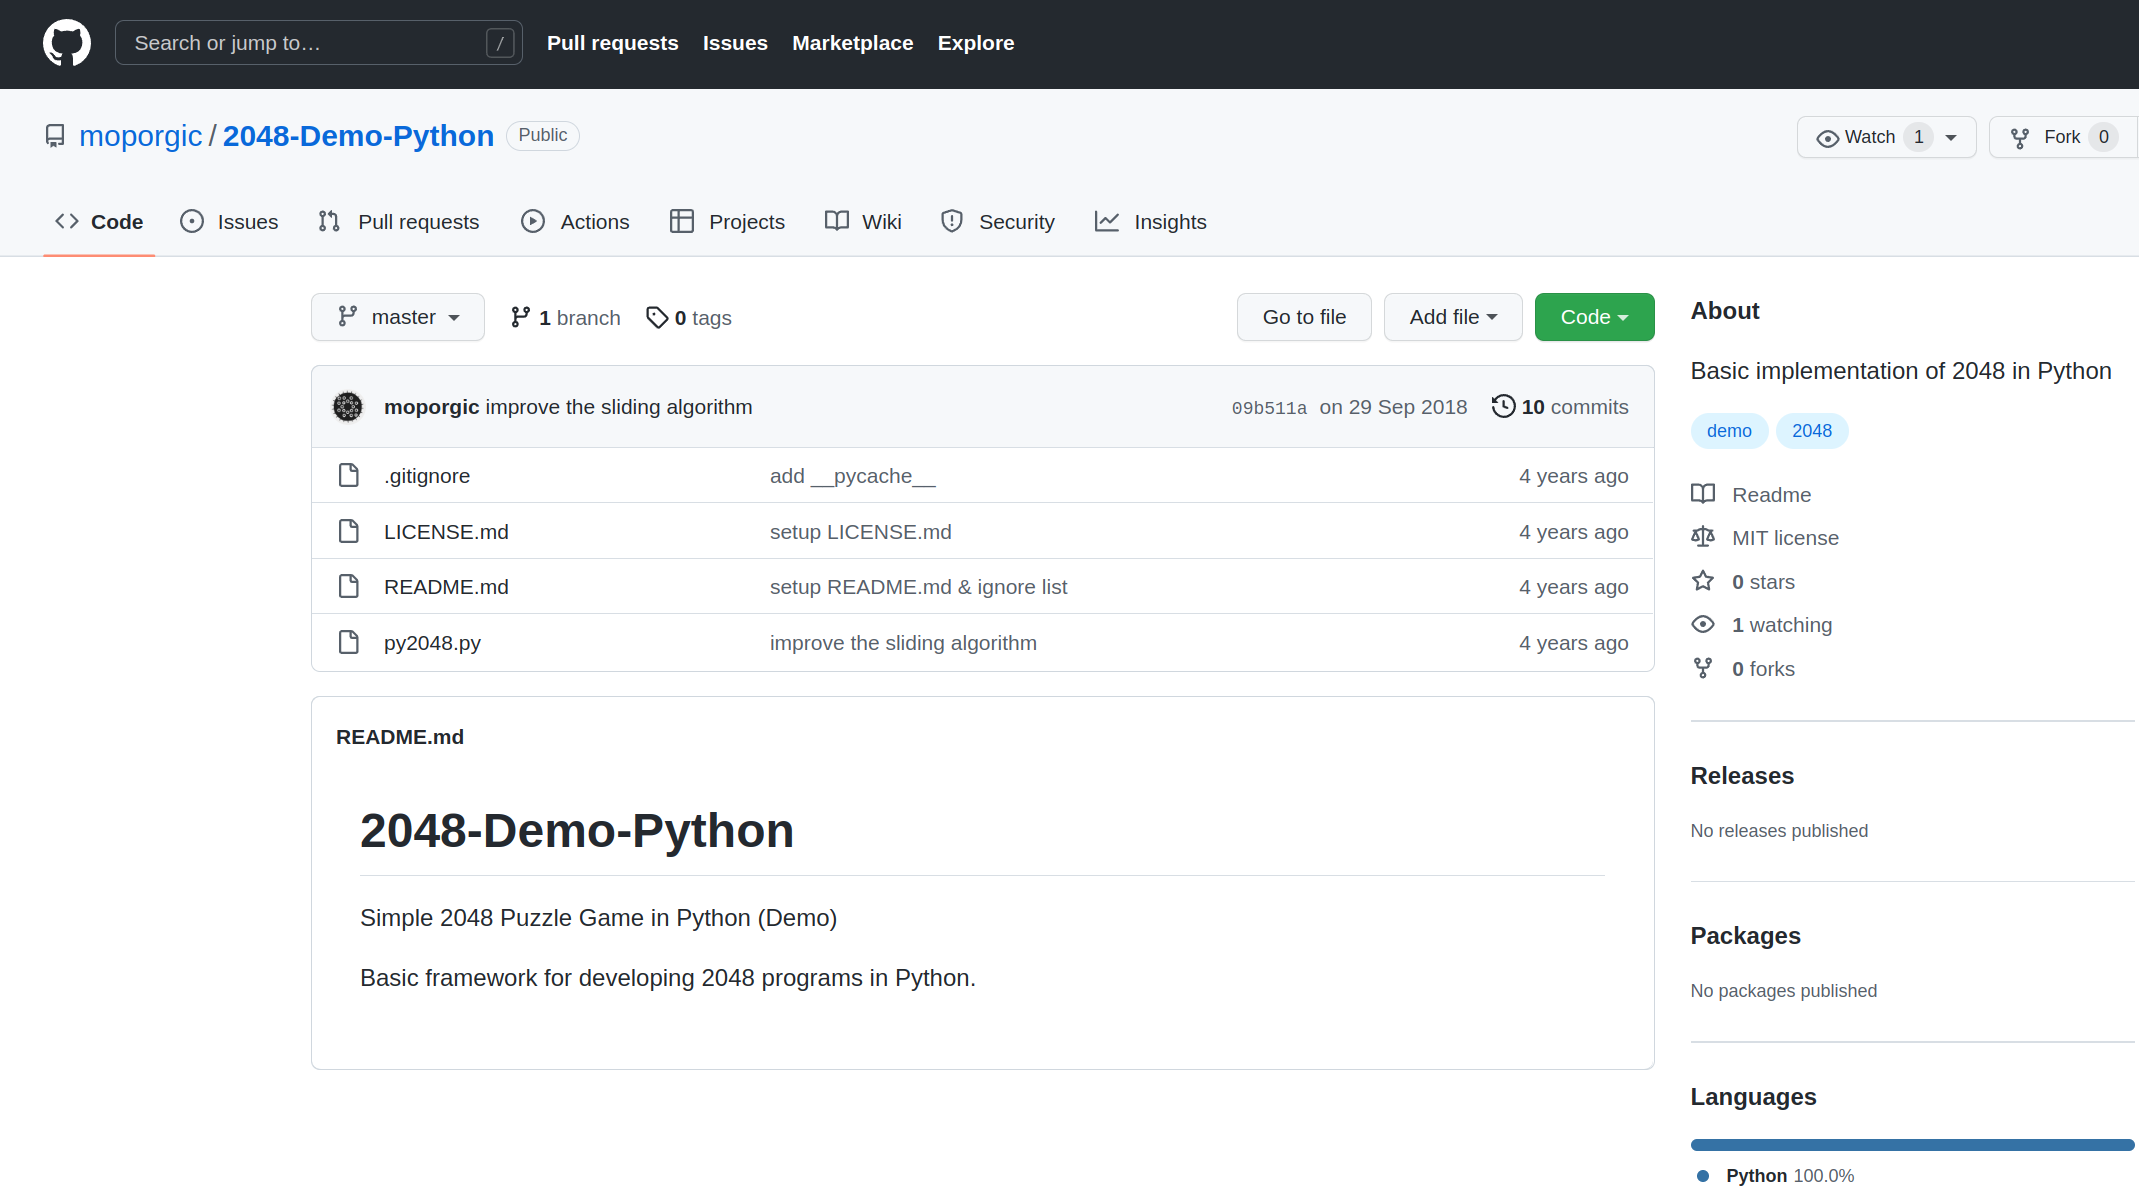Click the Watch count badge
This screenshot has width=2139, height=1187.
tap(1918, 137)
